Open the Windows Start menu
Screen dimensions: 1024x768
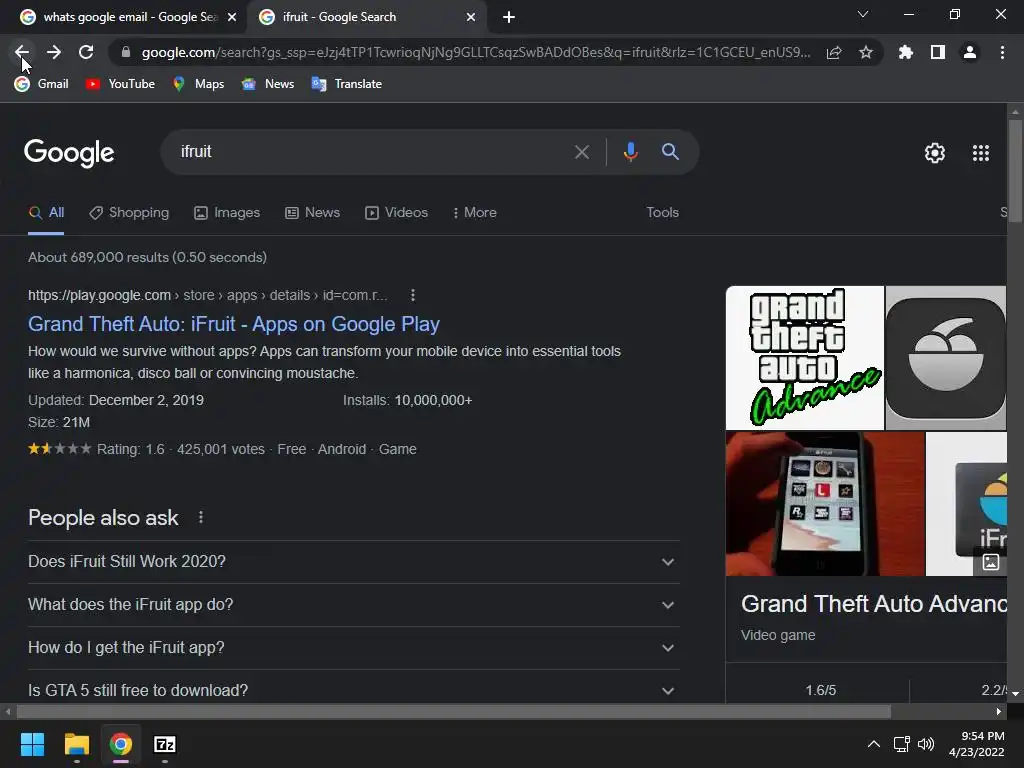tap(33, 744)
